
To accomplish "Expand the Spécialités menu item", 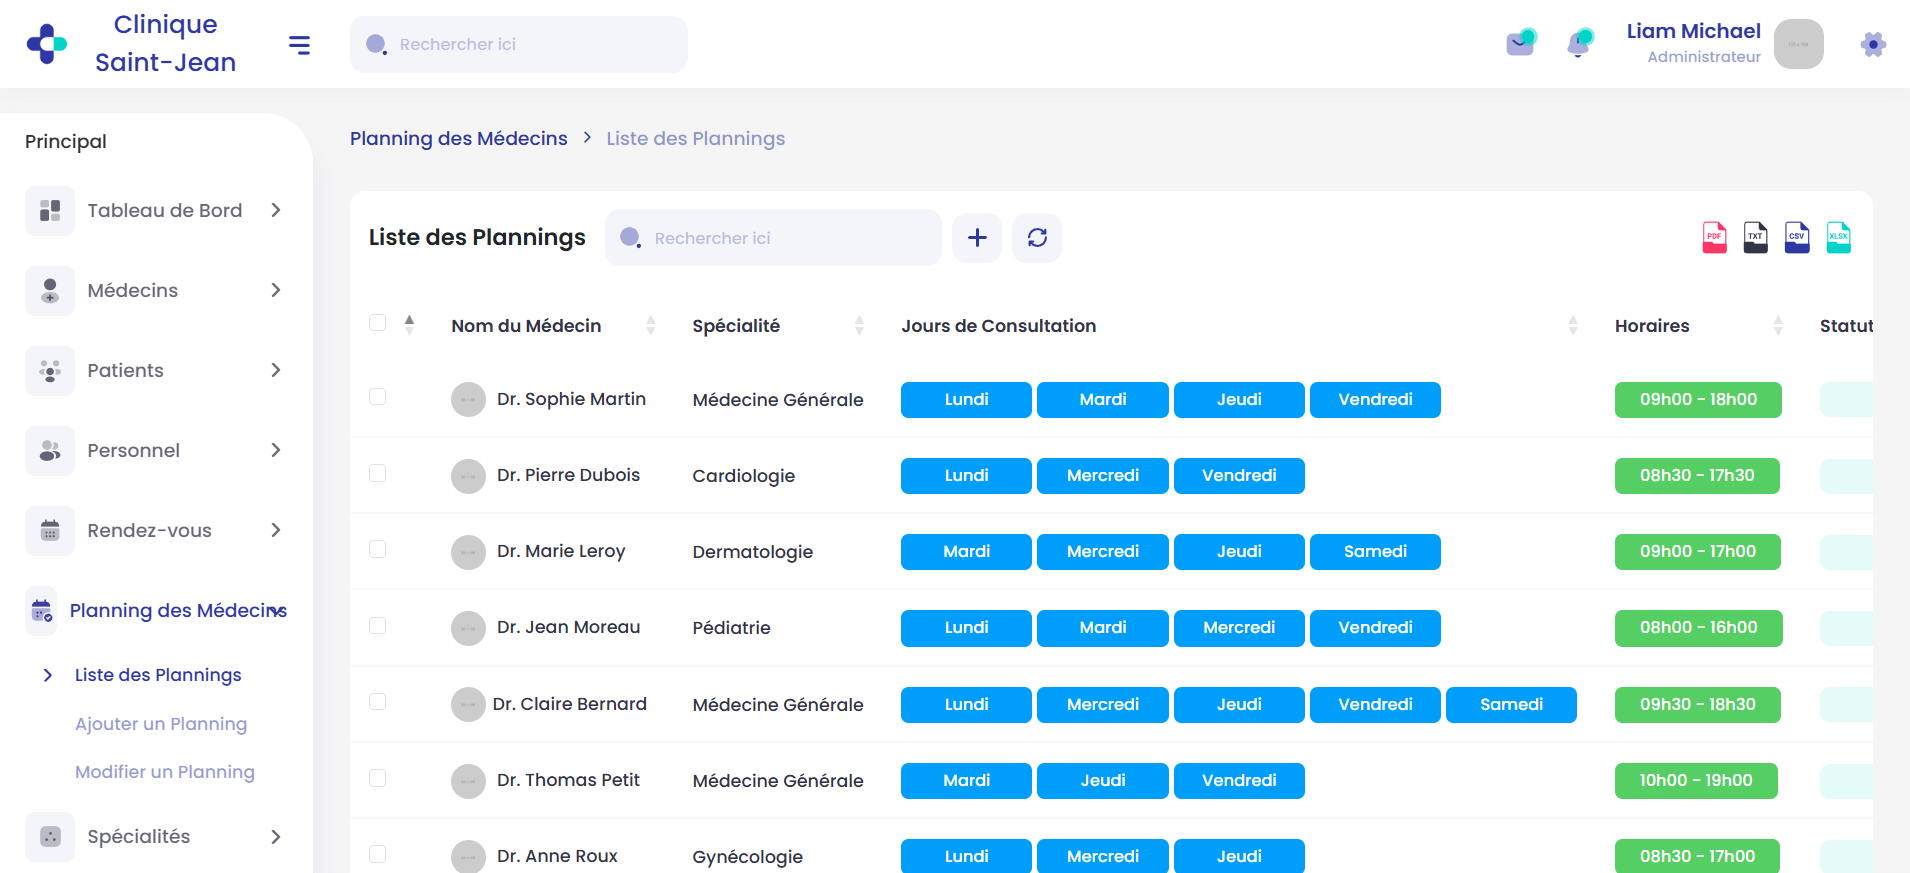I will (155, 837).
